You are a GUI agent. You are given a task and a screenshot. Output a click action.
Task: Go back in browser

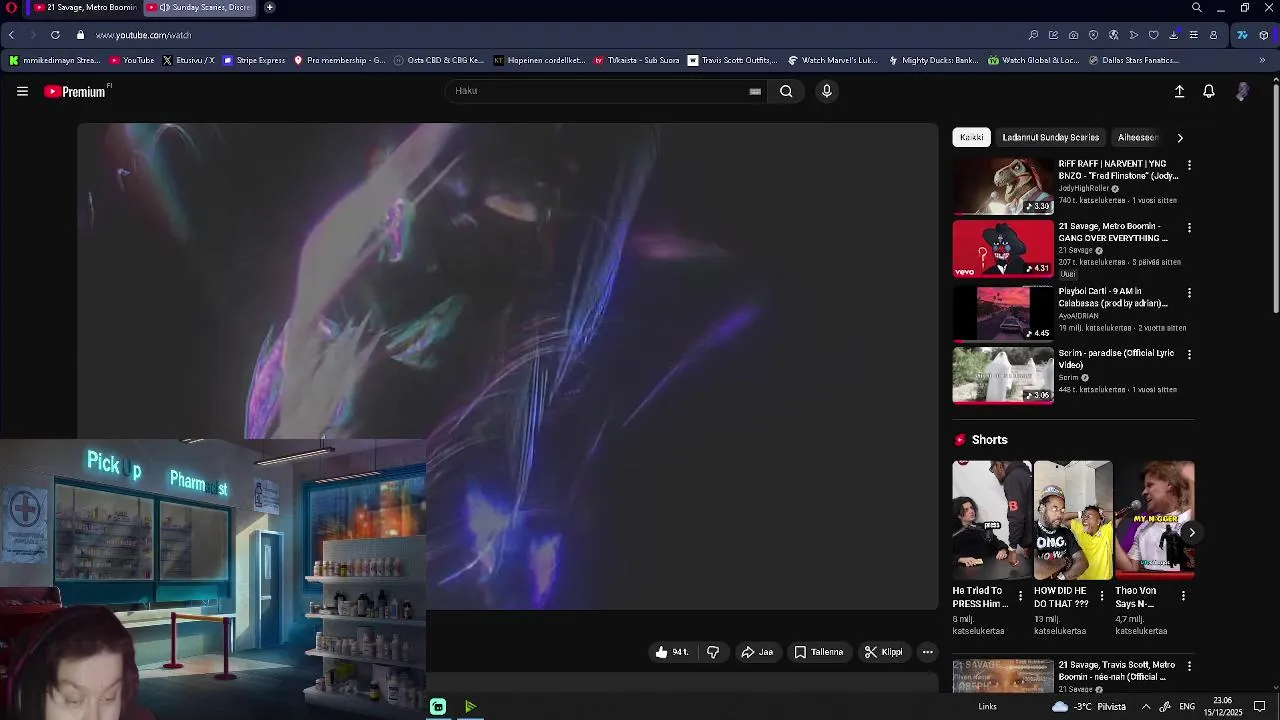click(11, 35)
